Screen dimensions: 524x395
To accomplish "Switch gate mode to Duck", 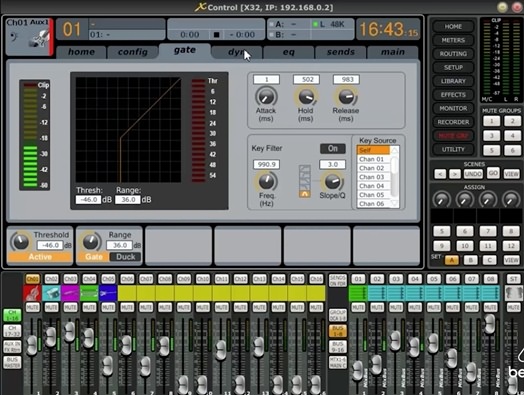I will point(126,257).
